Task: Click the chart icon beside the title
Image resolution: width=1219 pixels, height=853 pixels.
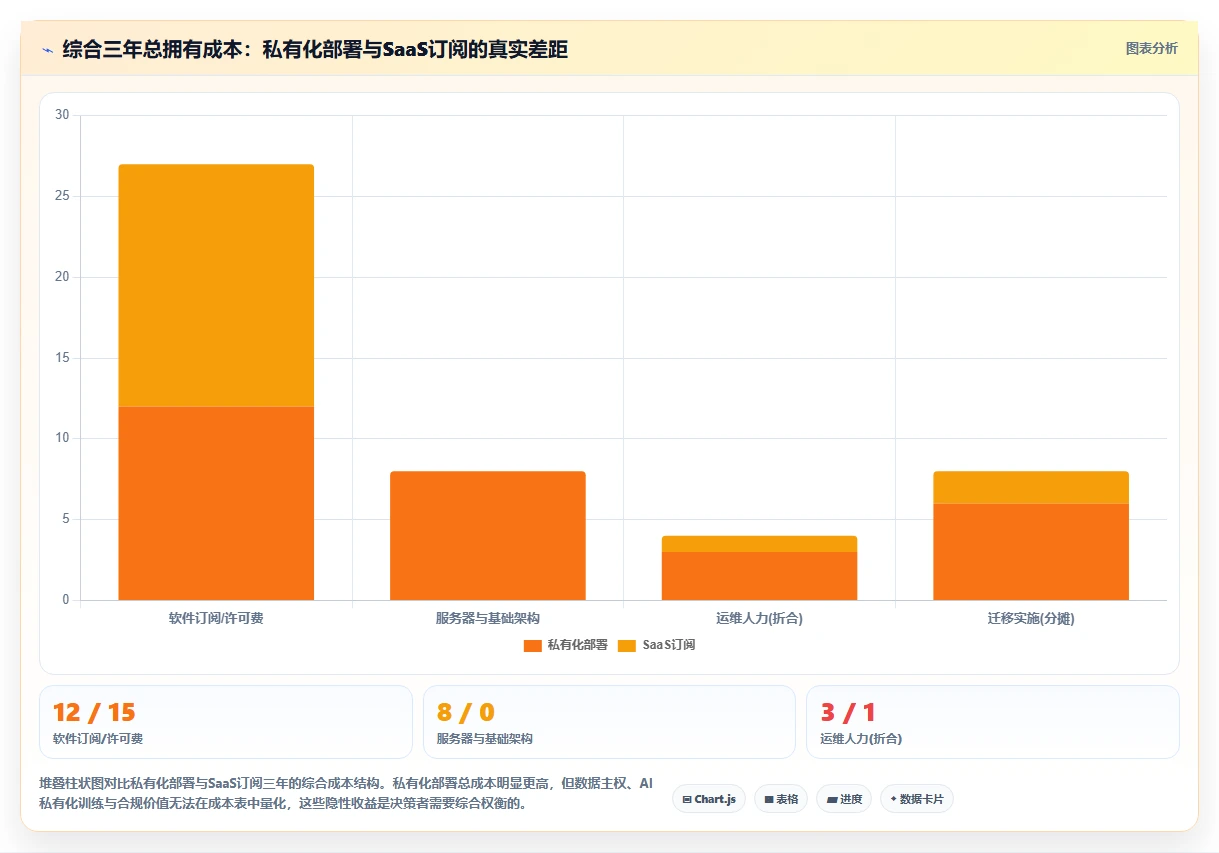Action: click(x=48, y=49)
